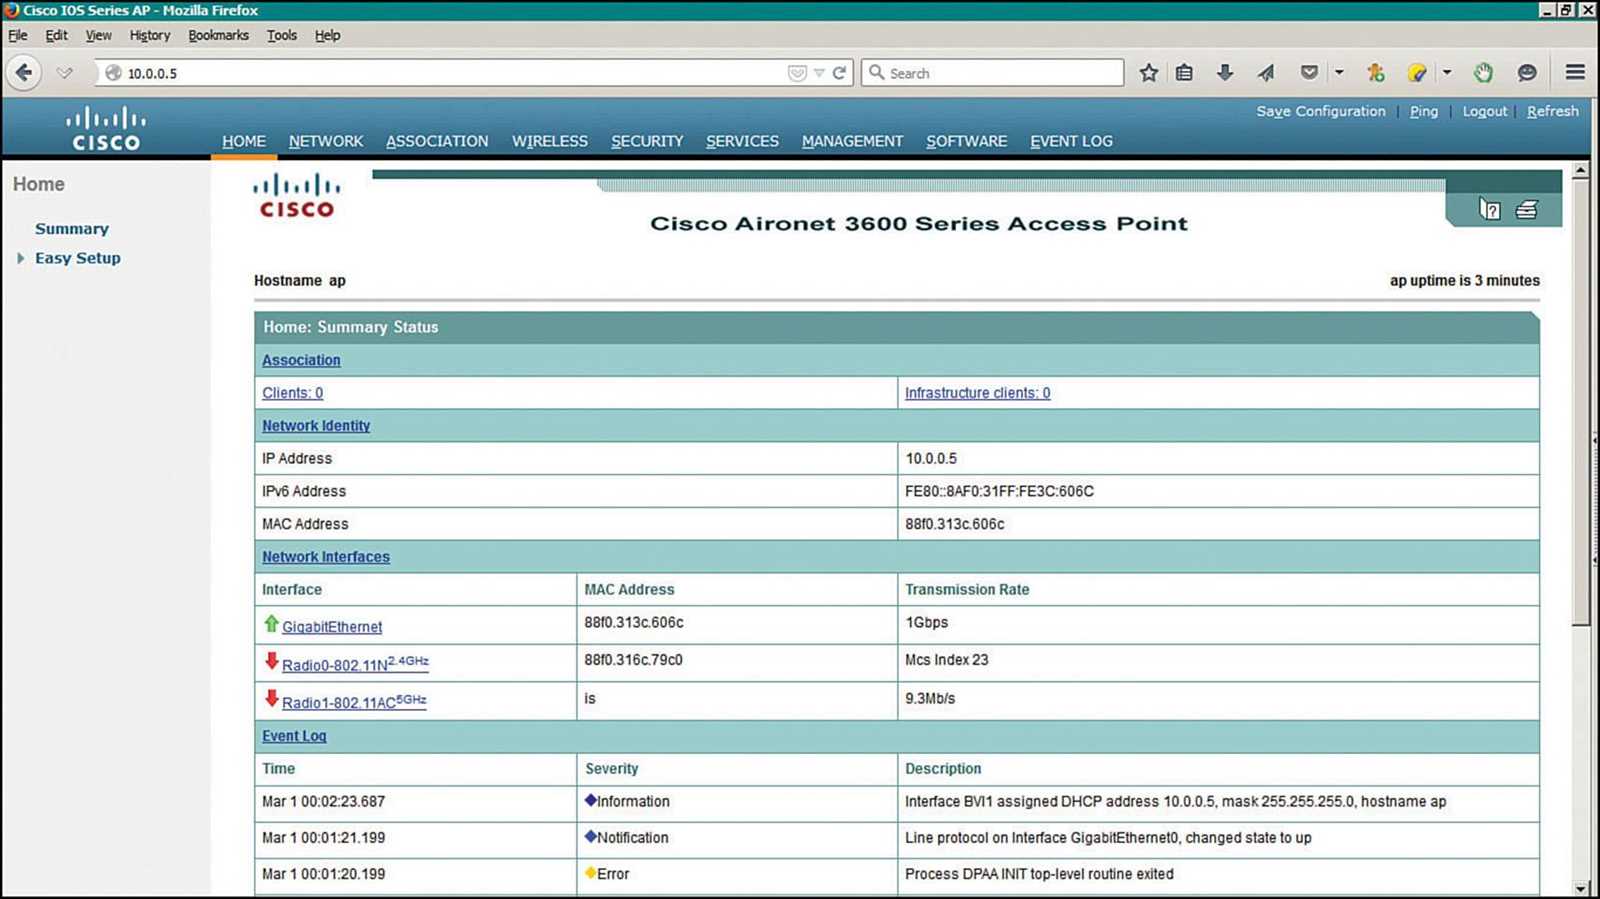Click the event time Mar 1 00:02:23.687
Viewport: 1600px width, 899px height.
pyautogui.click(x=323, y=802)
